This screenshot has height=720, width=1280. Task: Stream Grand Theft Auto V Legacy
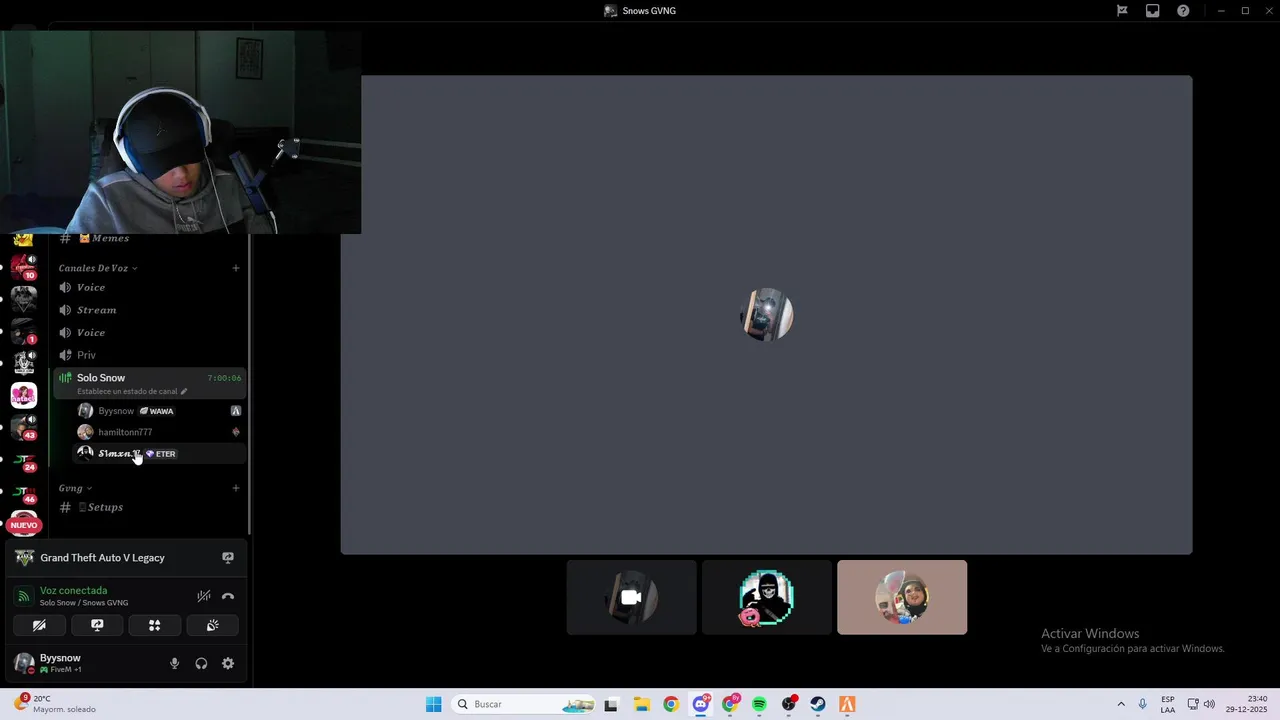[x=228, y=558]
